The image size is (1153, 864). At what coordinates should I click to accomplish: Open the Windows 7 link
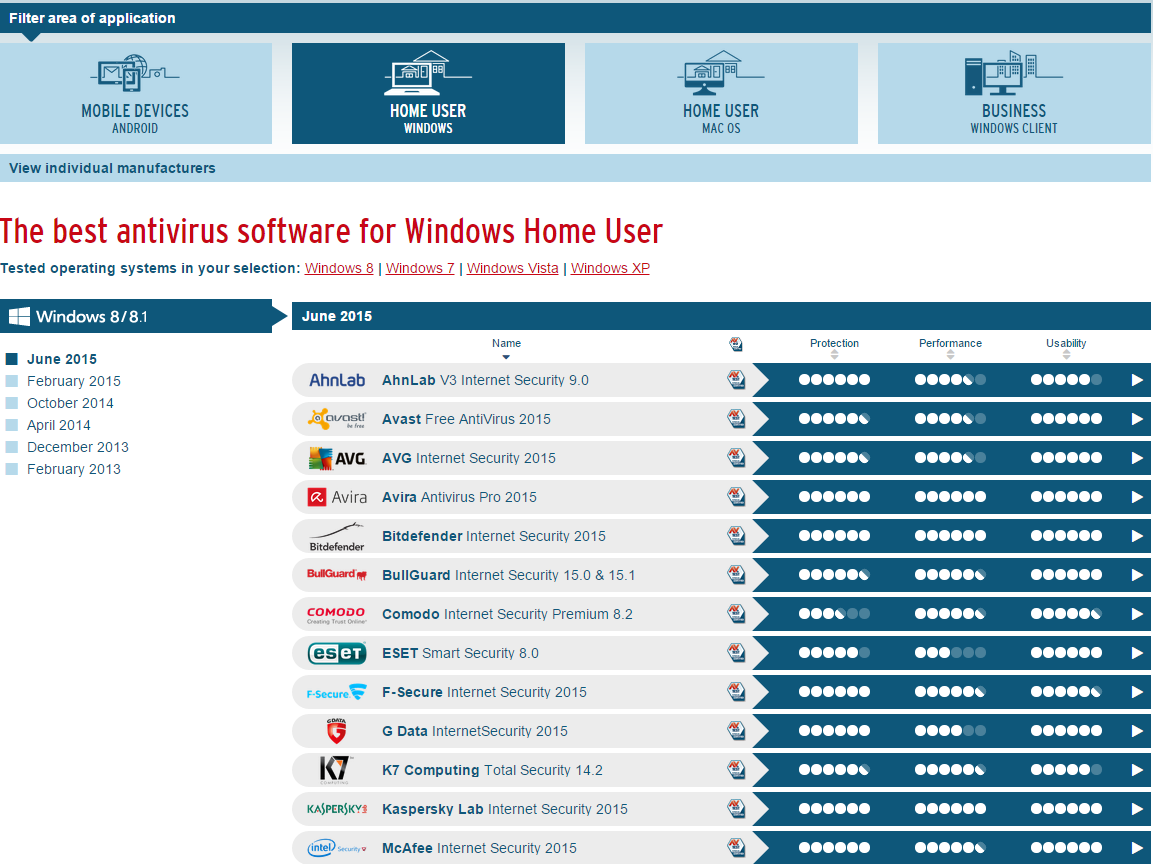[420, 268]
